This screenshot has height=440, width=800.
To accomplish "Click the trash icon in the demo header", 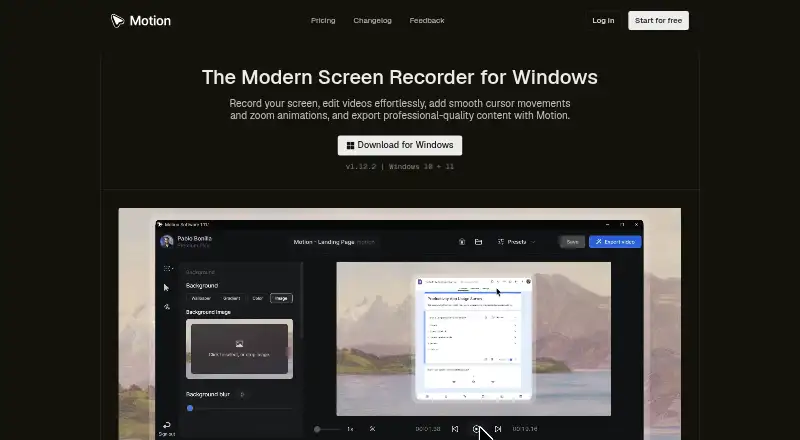I will (x=462, y=242).
